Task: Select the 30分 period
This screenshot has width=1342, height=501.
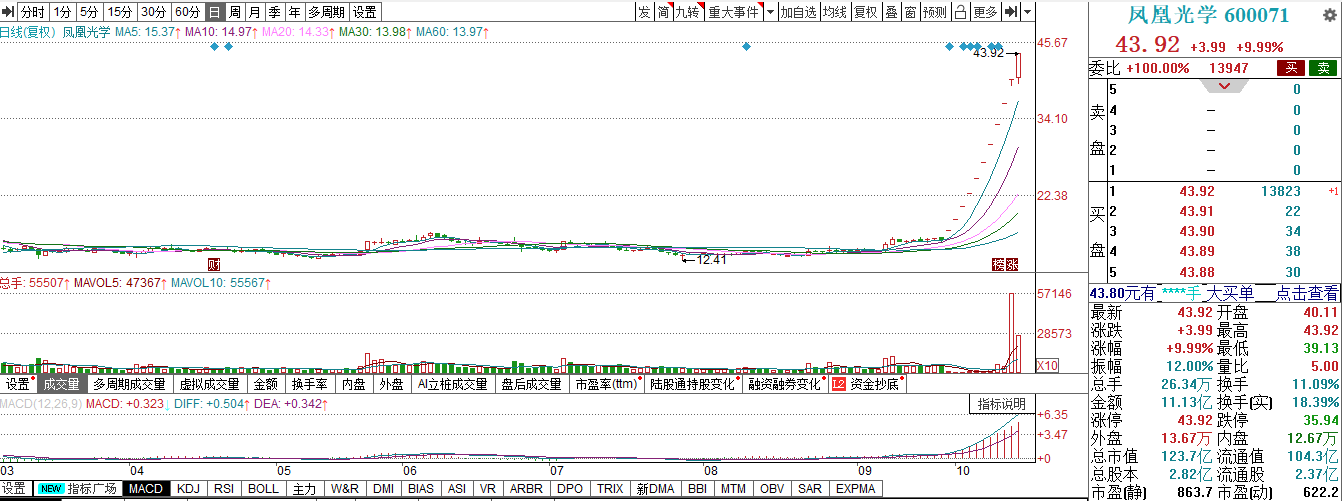Action: click(x=153, y=12)
